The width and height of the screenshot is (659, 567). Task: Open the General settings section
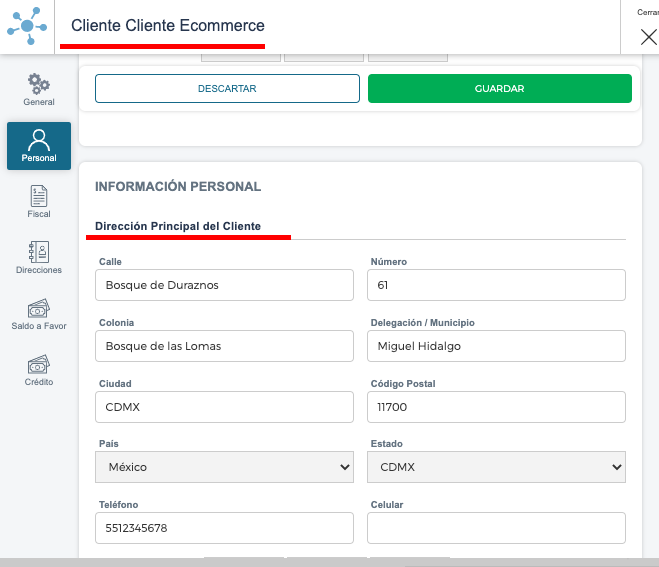pyautogui.click(x=39, y=90)
